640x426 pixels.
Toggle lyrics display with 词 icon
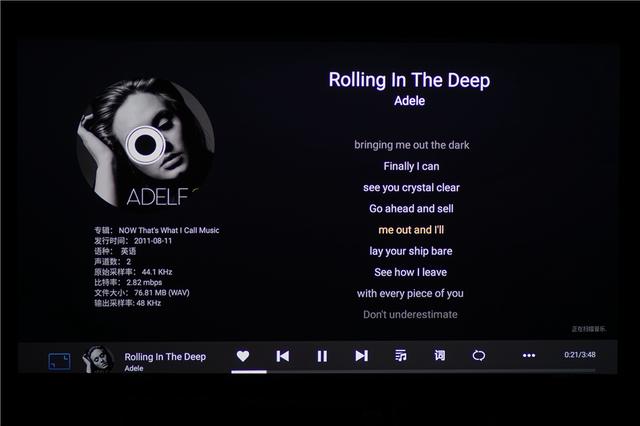[x=440, y=356]
